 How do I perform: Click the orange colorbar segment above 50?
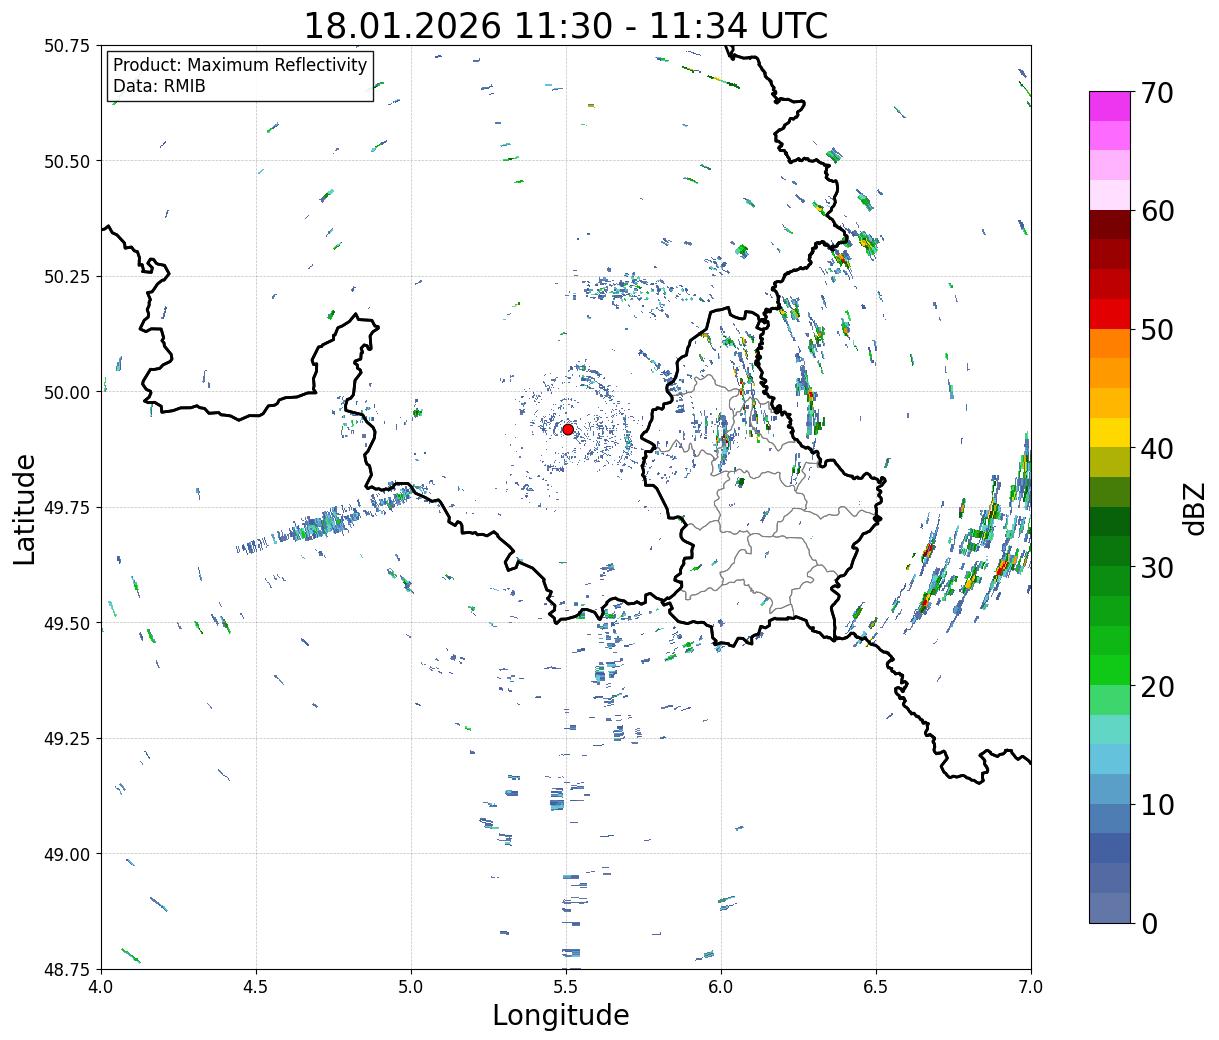pyautogui.click(x=1110, y=343)
